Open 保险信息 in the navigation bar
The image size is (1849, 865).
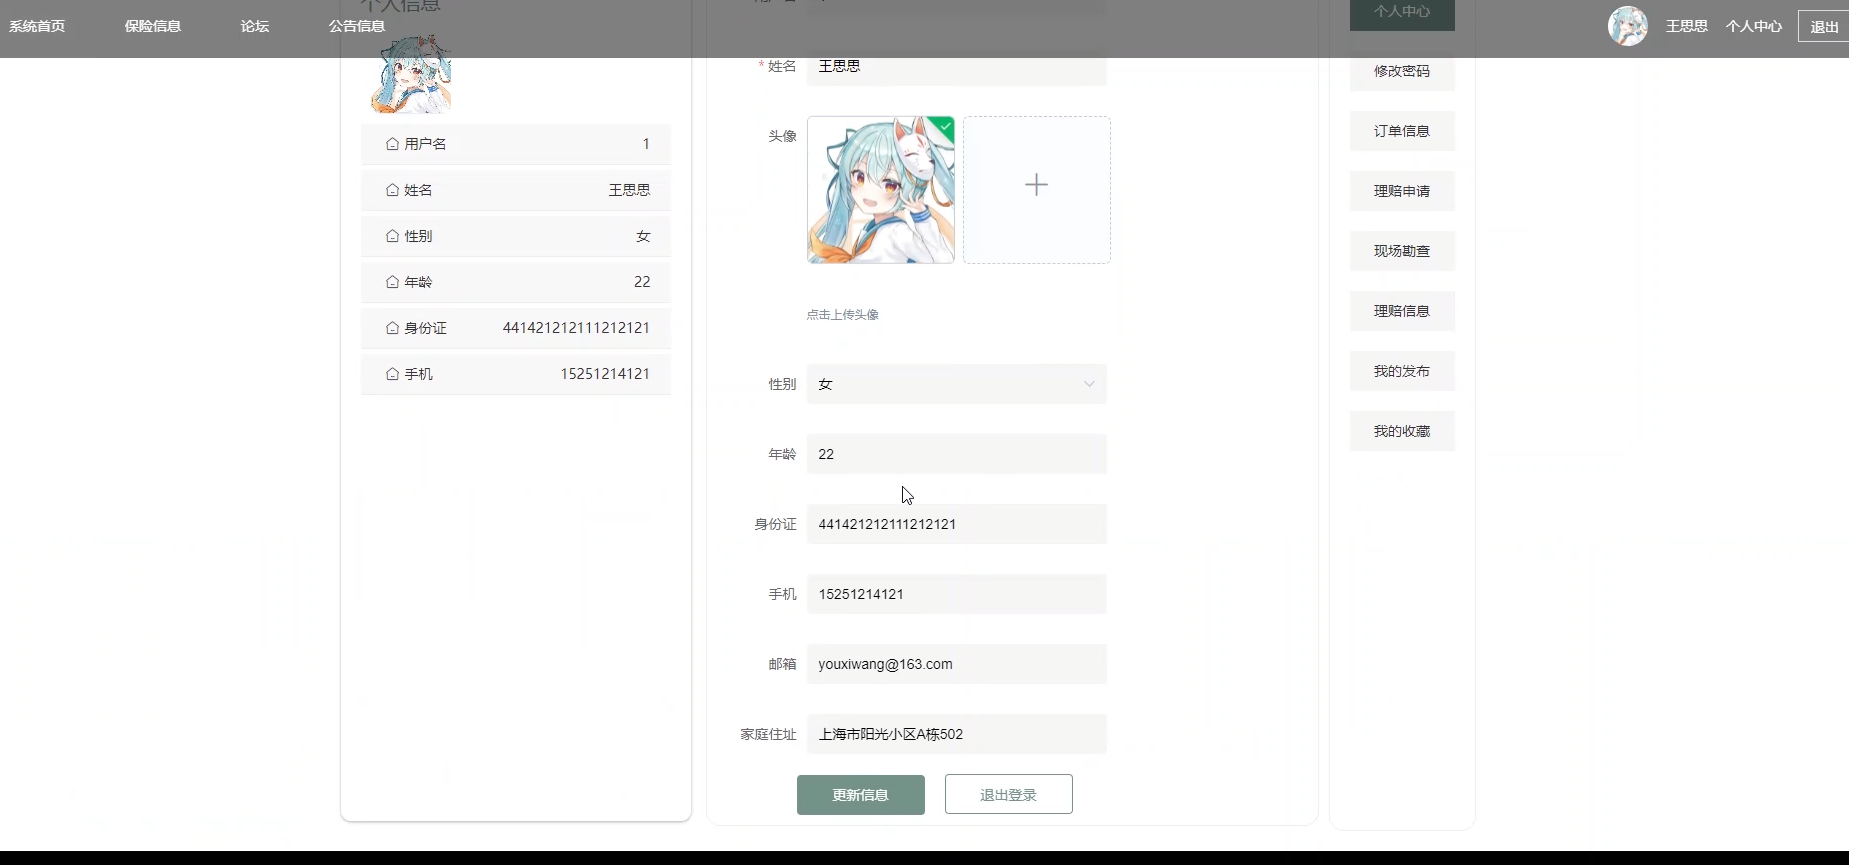(x=153, y=26)
